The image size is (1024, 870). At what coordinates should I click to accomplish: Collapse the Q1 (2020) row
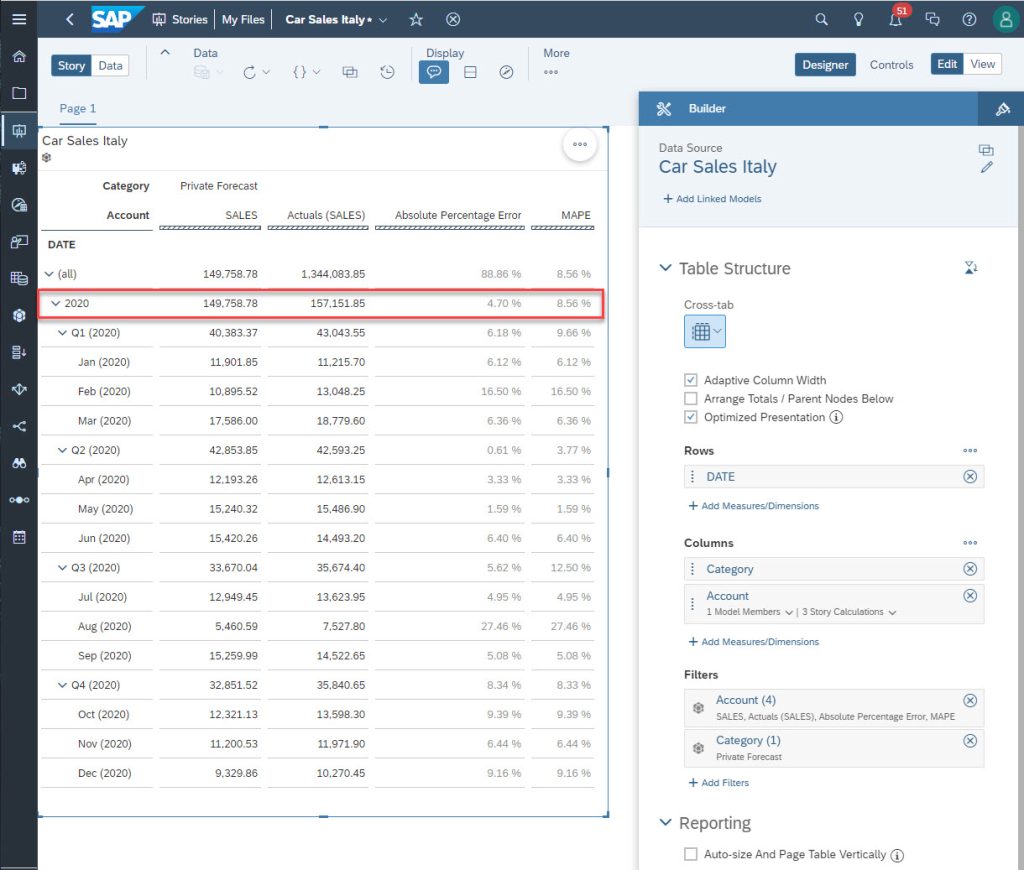62,332
